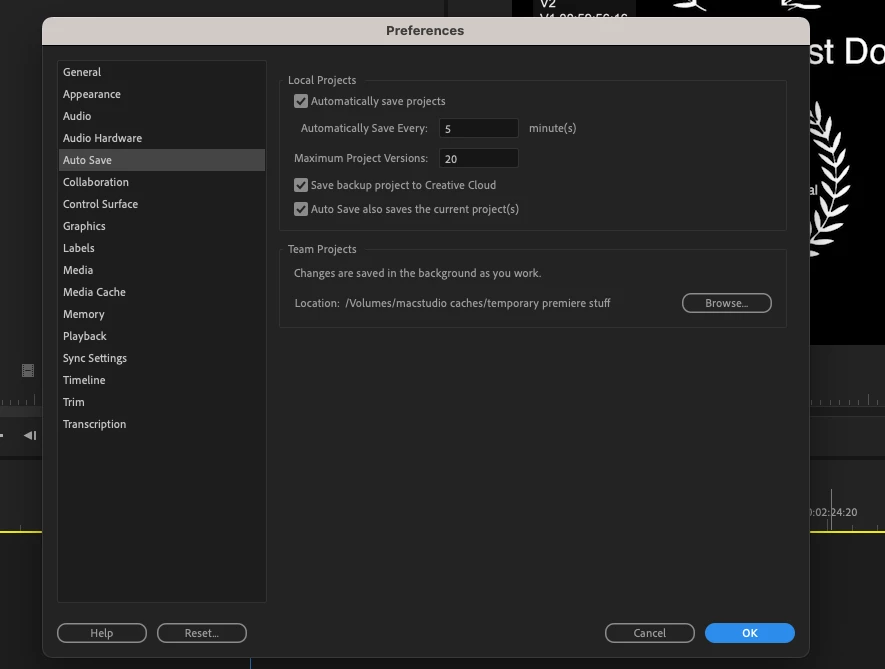This screenshot has height=669, width=885.
Task: Click the OK button
Action: point(750,633)
